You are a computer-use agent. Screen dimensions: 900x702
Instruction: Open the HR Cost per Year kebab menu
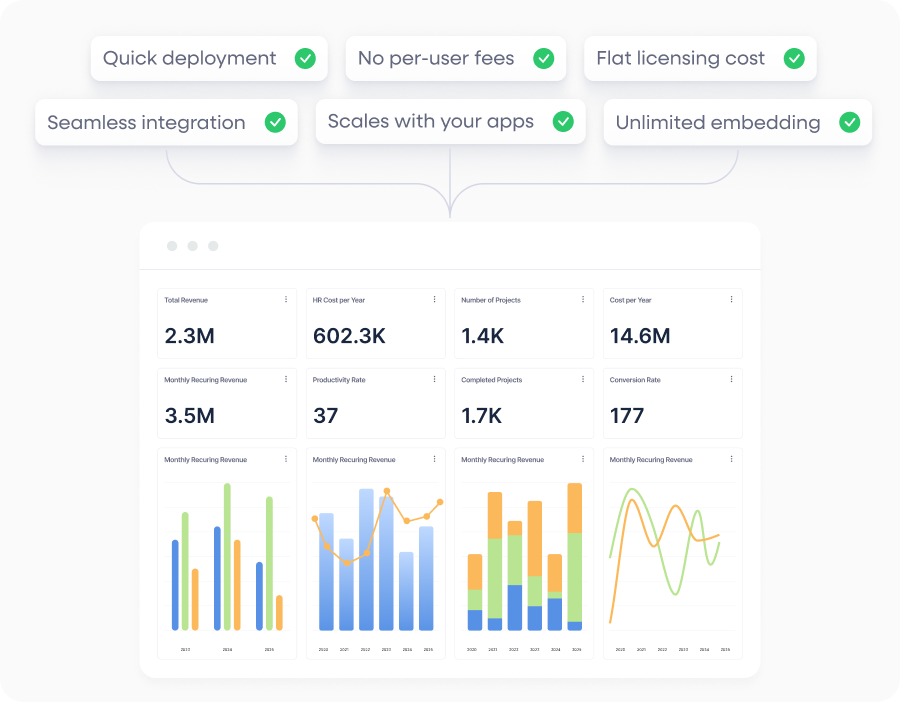pyautogui.click(x=434, y=300)
